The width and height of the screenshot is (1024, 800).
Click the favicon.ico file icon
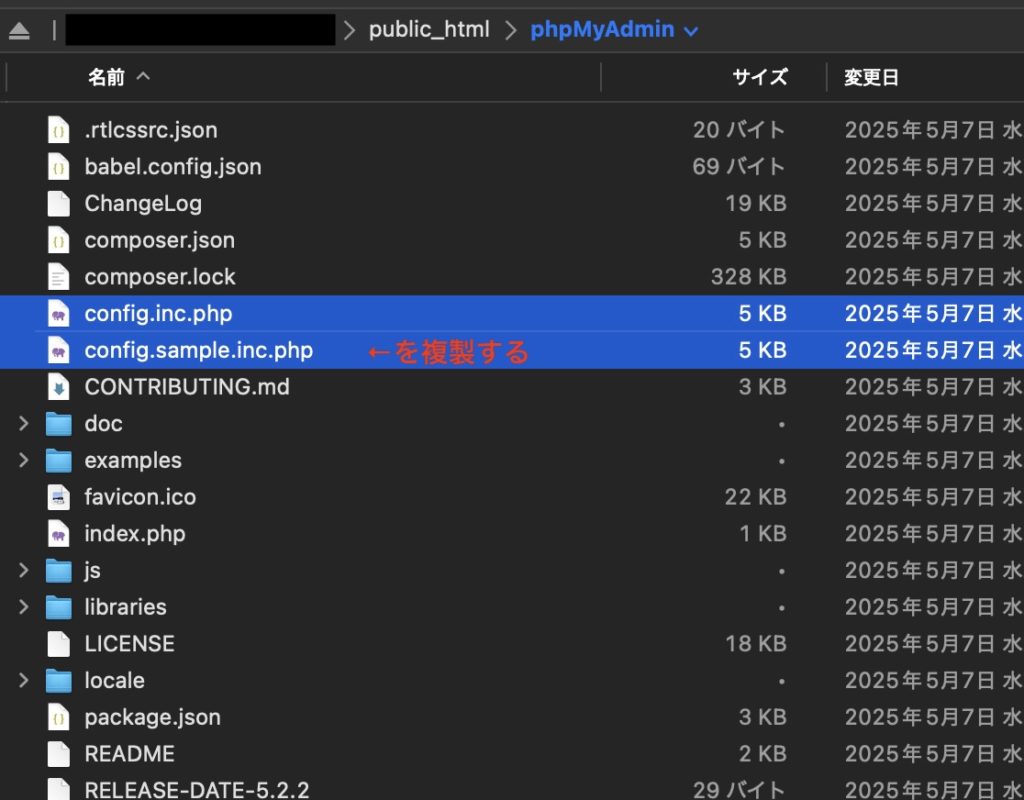pyautogui.click(x=59, y=497)
